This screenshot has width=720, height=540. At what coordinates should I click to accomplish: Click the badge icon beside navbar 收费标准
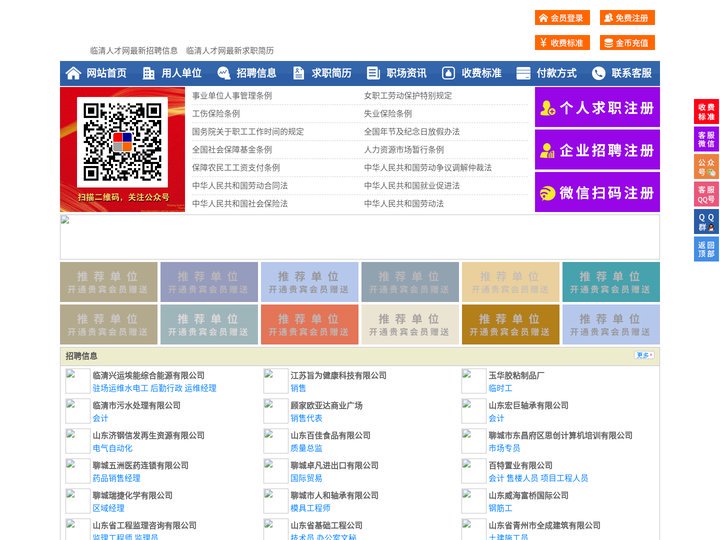[x=448, y=73]
